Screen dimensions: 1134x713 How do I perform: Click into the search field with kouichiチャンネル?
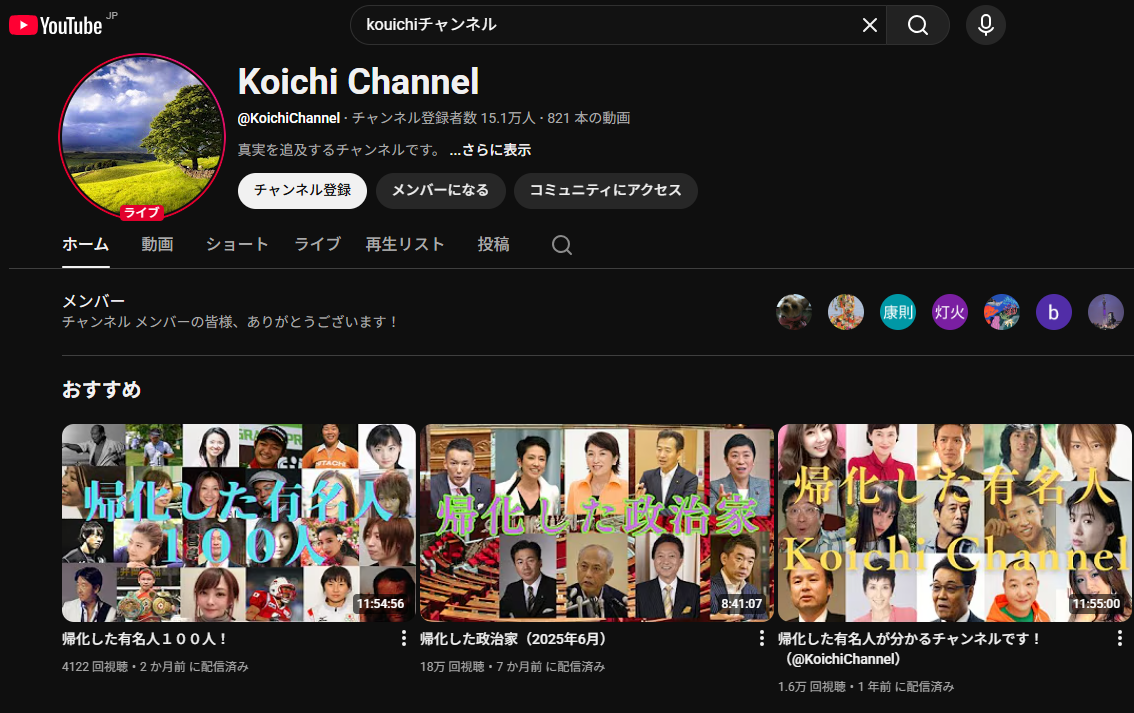pyautogui.click(x=600, y=25)
